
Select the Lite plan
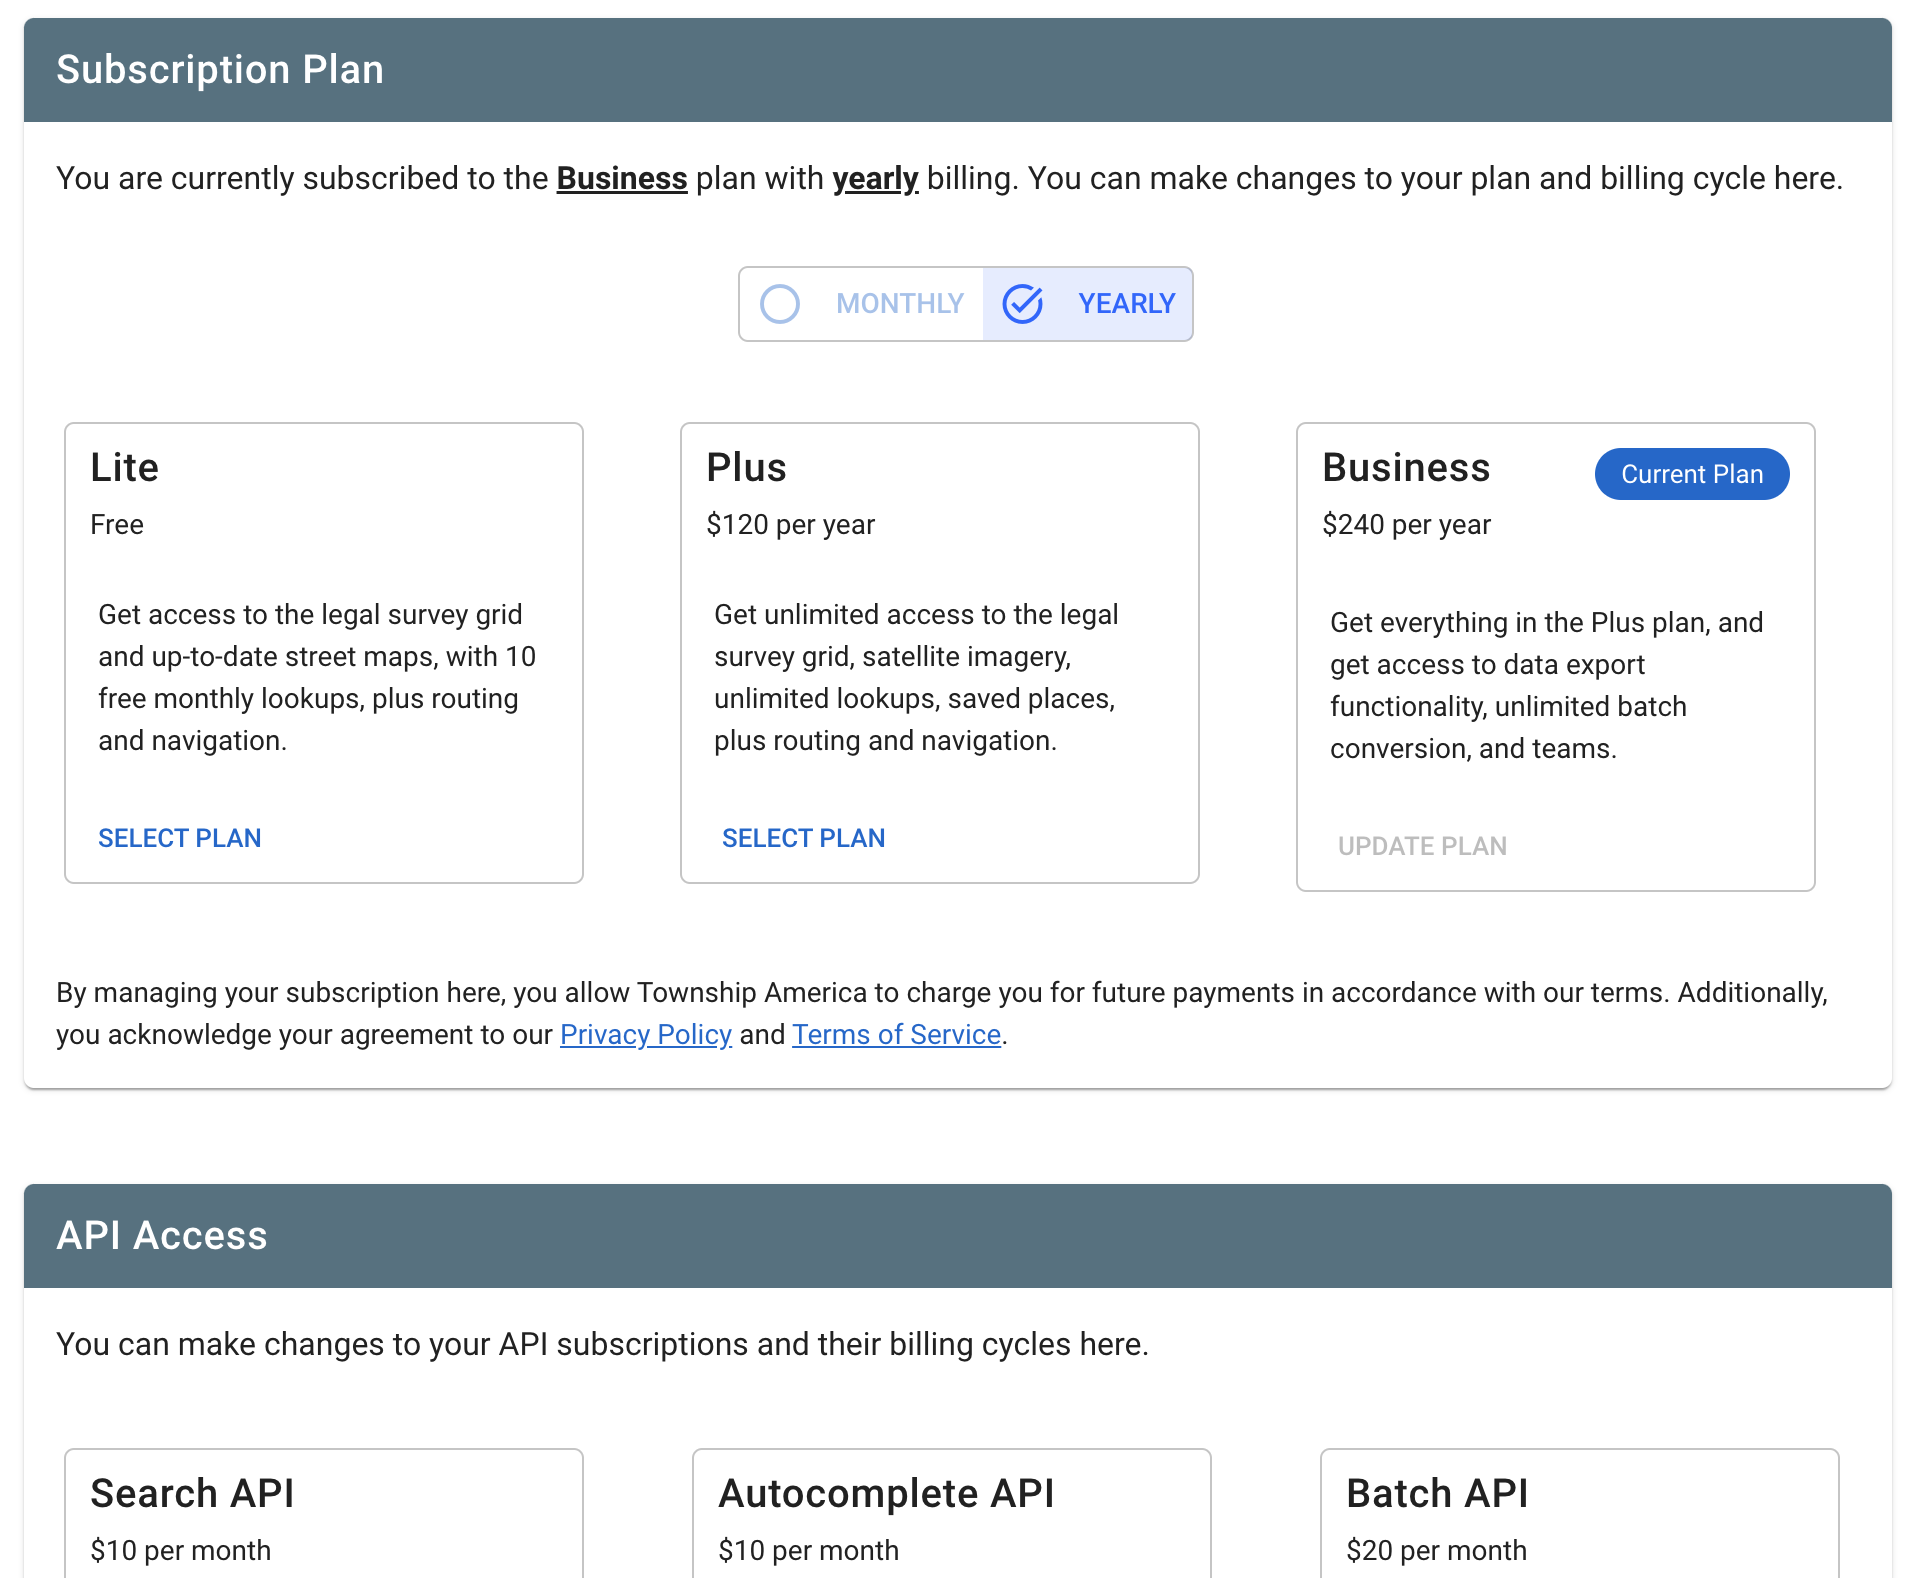point(180,838)
